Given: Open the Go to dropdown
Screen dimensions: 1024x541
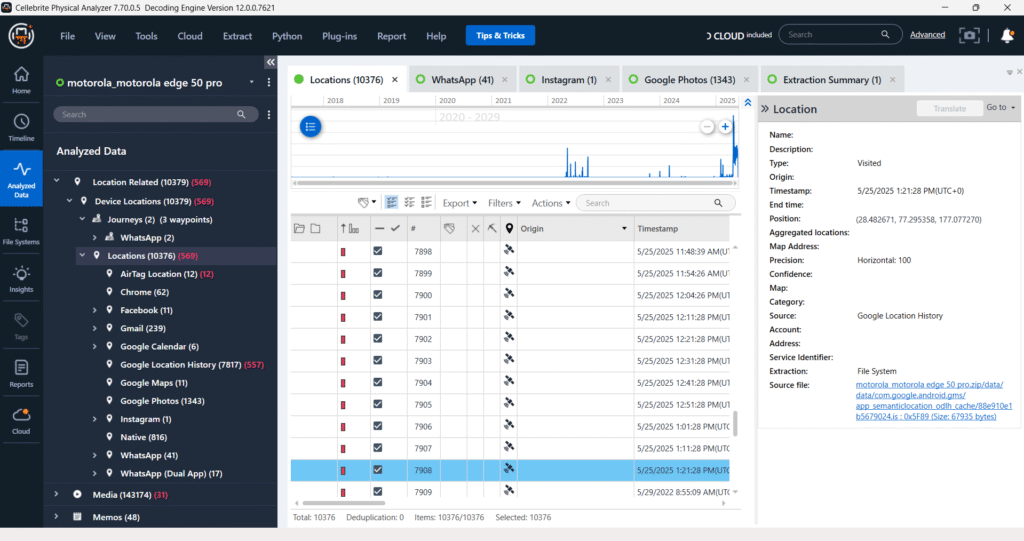Looking at the screenshot, I should [x=1000, y=108].
